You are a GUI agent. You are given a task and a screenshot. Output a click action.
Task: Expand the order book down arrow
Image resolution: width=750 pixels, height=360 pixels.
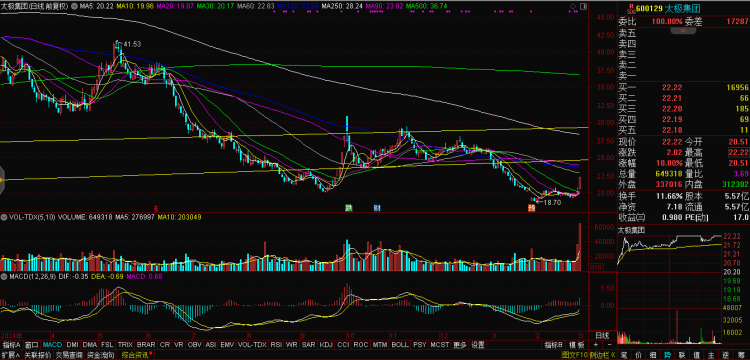(x=683, y=31)
